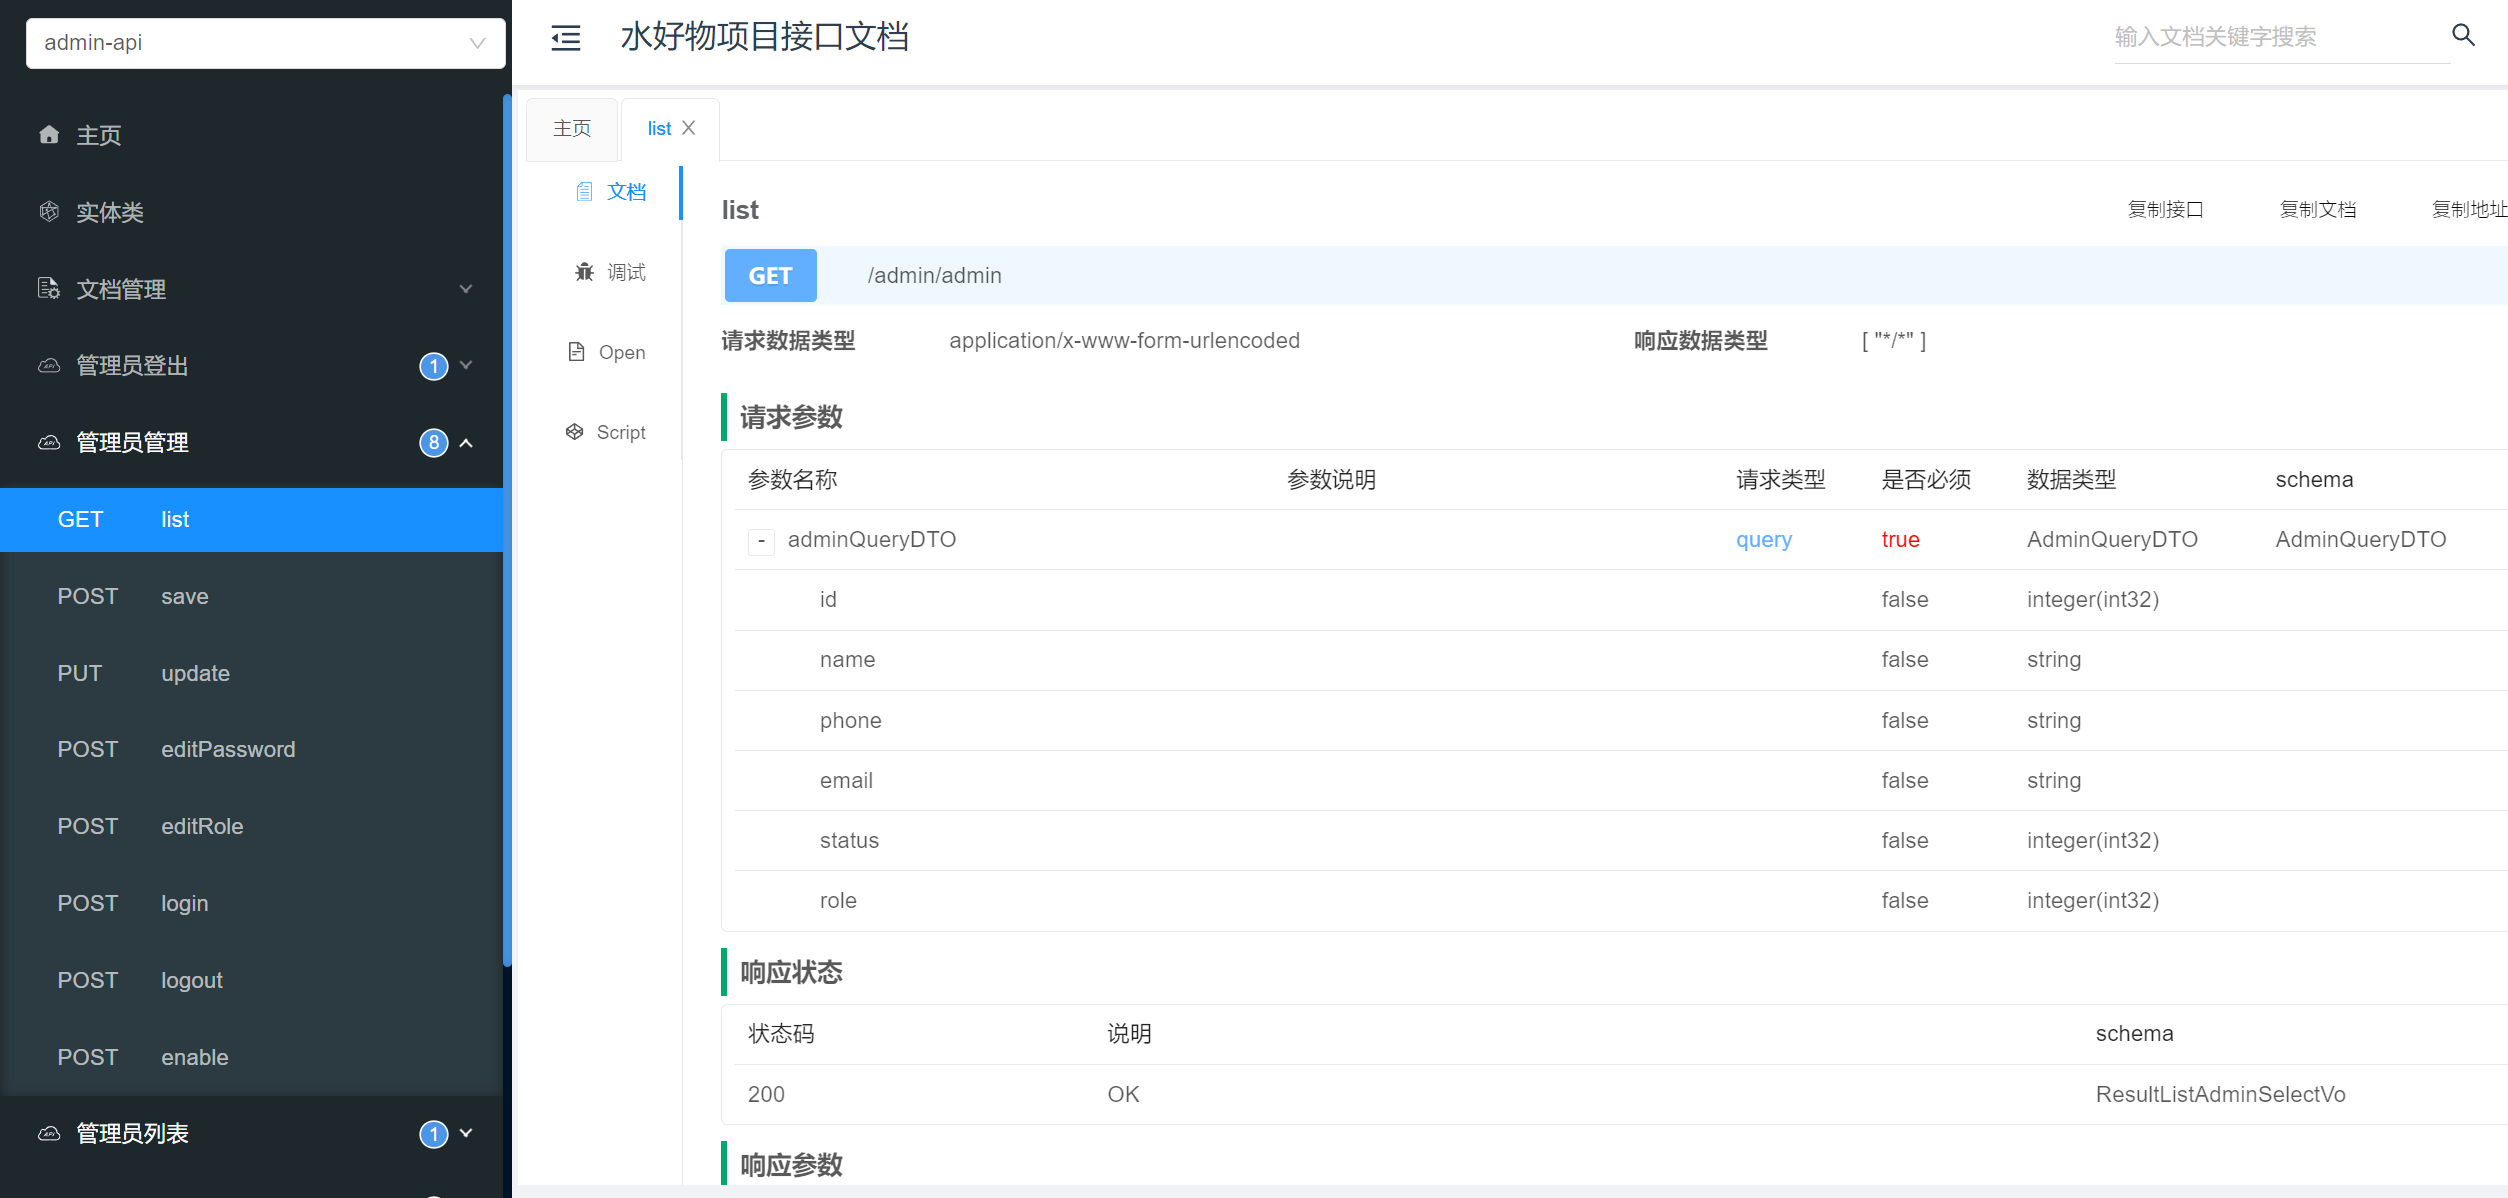
Task: Open the 调试 debug bug icon
Action: [584, 272]
